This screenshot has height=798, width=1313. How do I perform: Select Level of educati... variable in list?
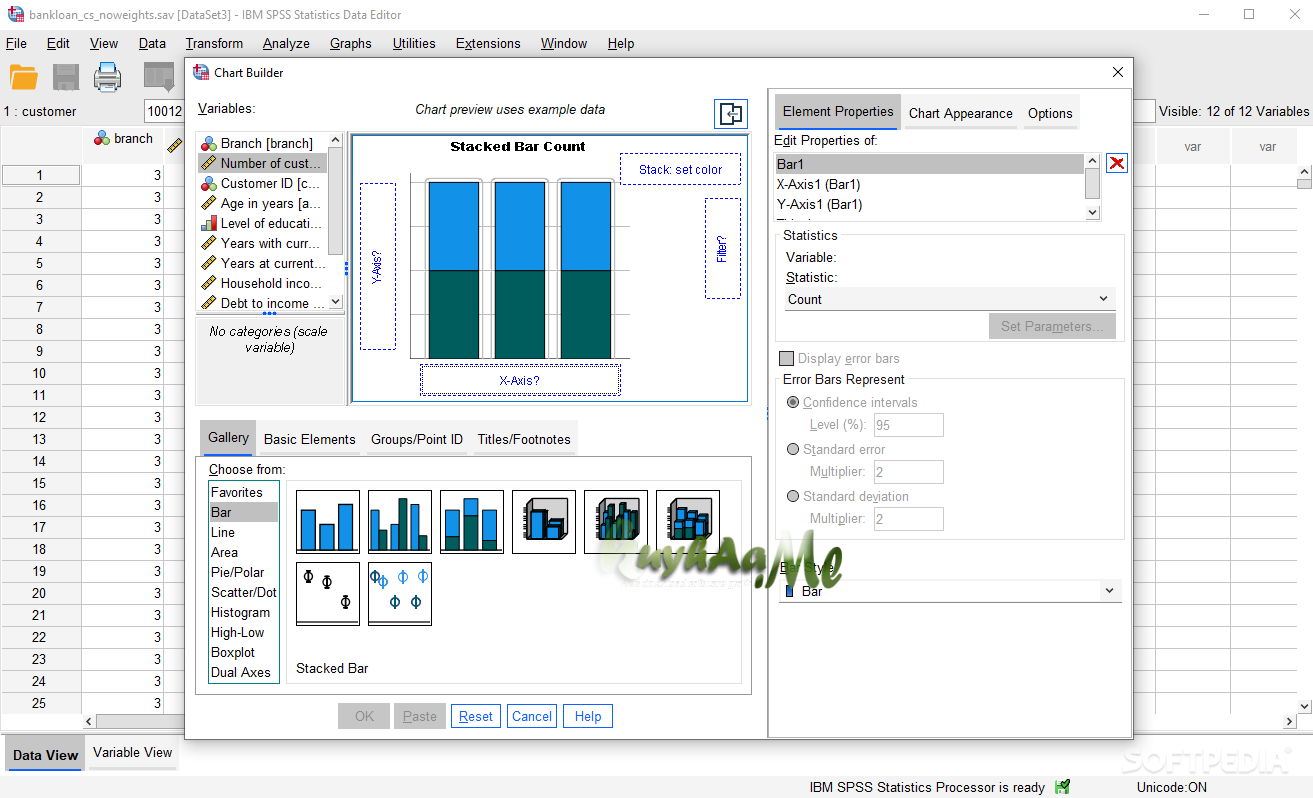click(261, 223)
